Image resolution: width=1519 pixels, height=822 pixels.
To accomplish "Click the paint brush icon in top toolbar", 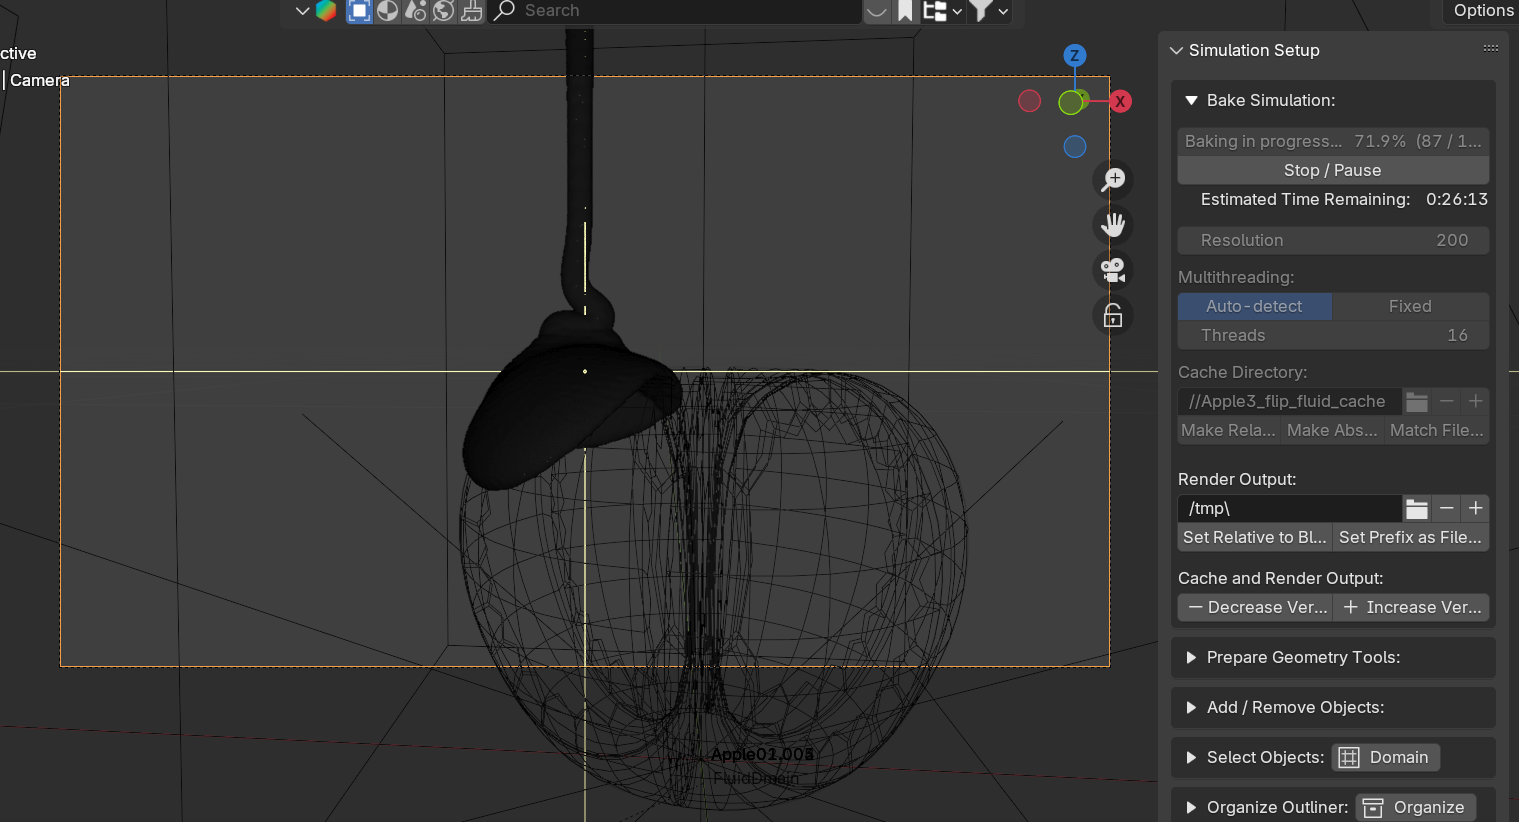I will (x=472, y=11).
